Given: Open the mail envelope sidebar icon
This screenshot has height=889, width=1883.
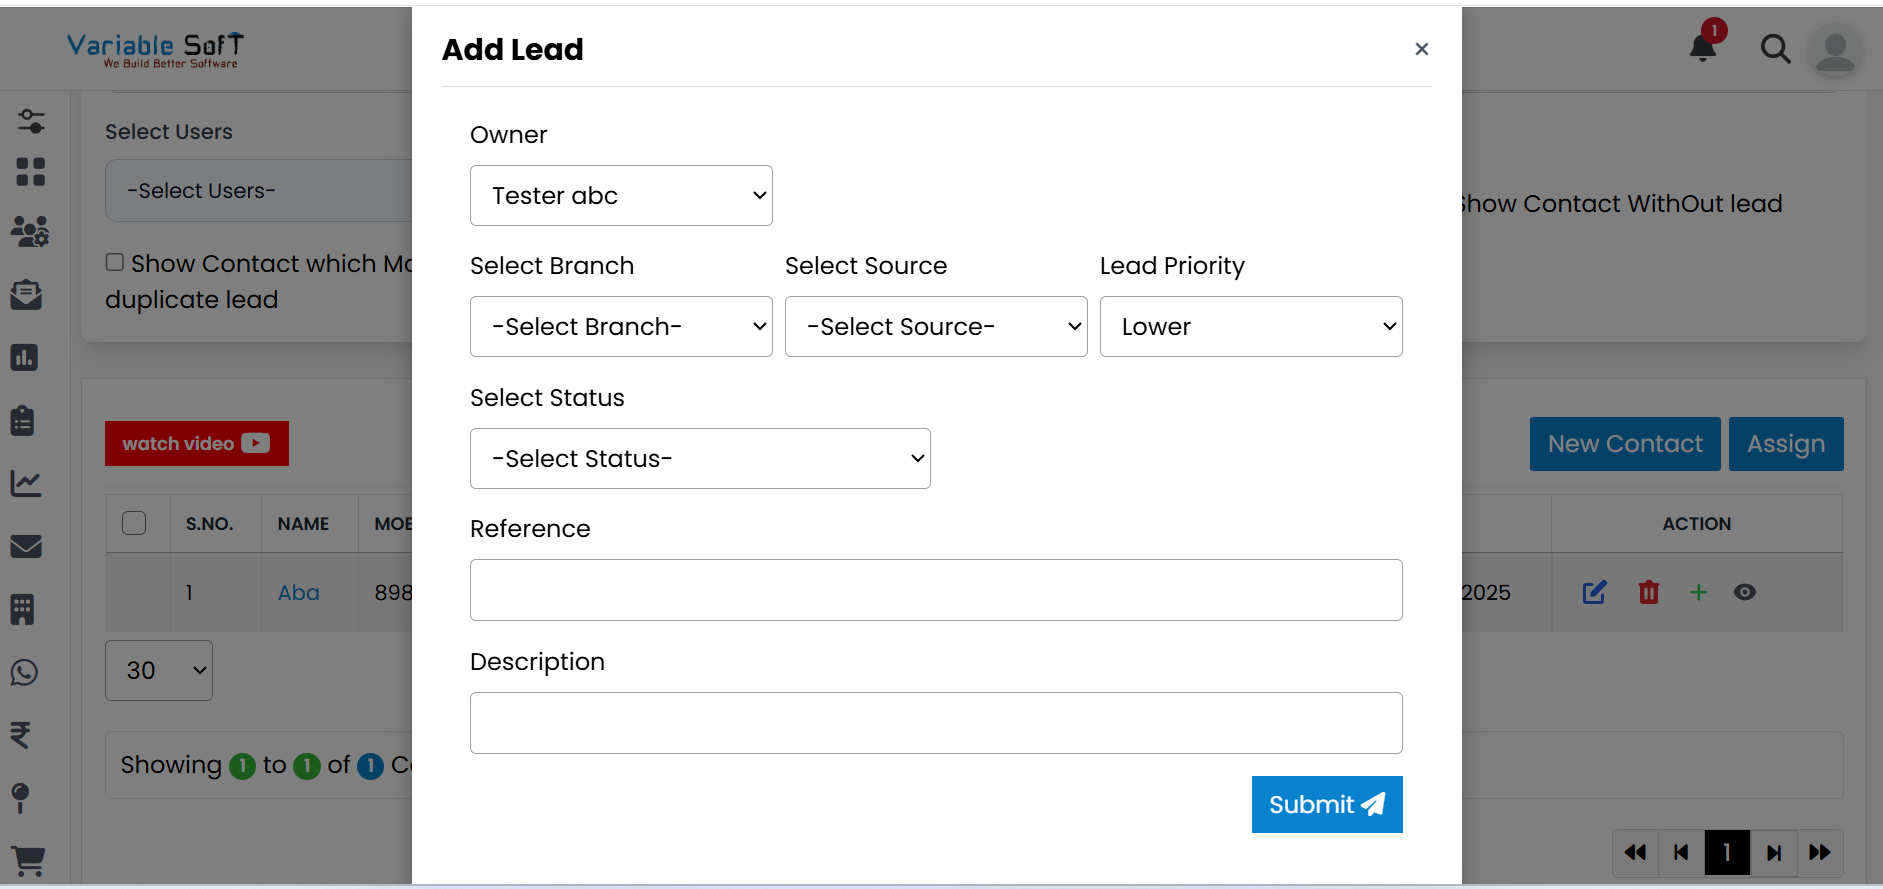Looking at the screenshot, I should 26,546.
